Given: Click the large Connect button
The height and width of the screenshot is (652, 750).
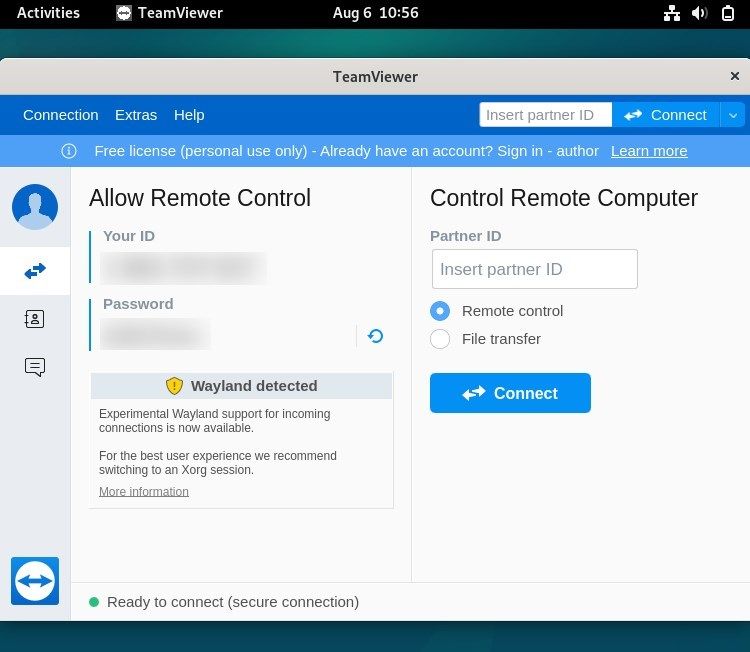Looking at the screenshot, I should click(x=510, y=393).
